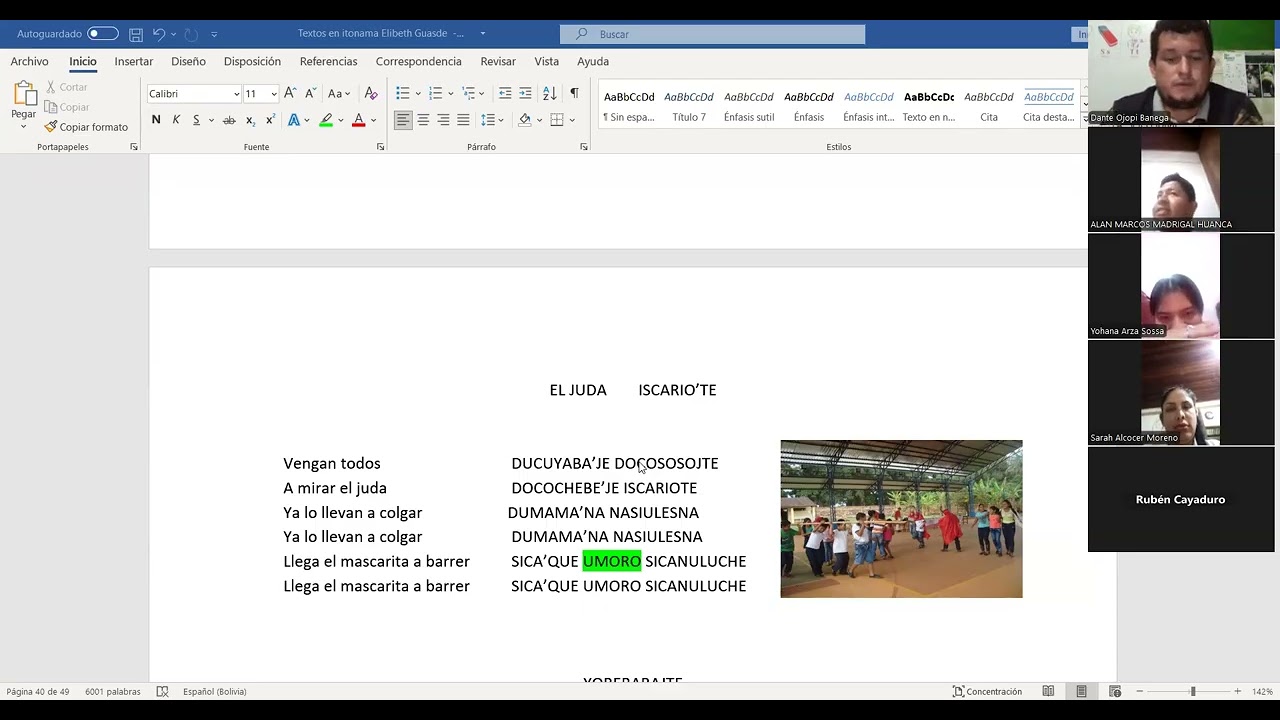The width and height of the screenshot is (1280, 720).
Task: Open the borders dropdown arrow
Action: click(x=571, y=120)
